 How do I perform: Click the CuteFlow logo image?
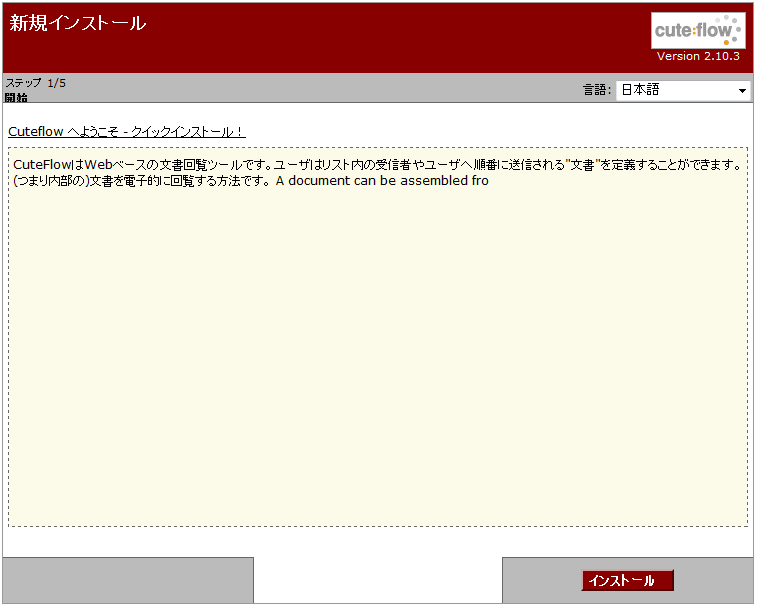click(x=698, y=30)
